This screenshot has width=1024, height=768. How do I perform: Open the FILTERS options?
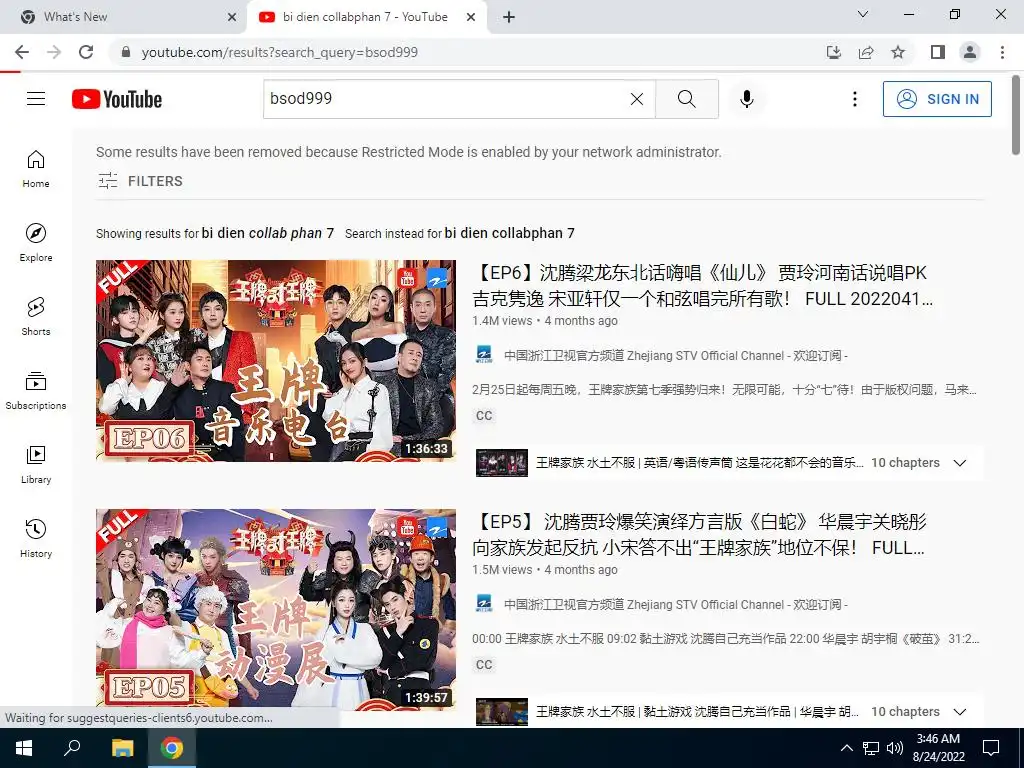(140, 181)
